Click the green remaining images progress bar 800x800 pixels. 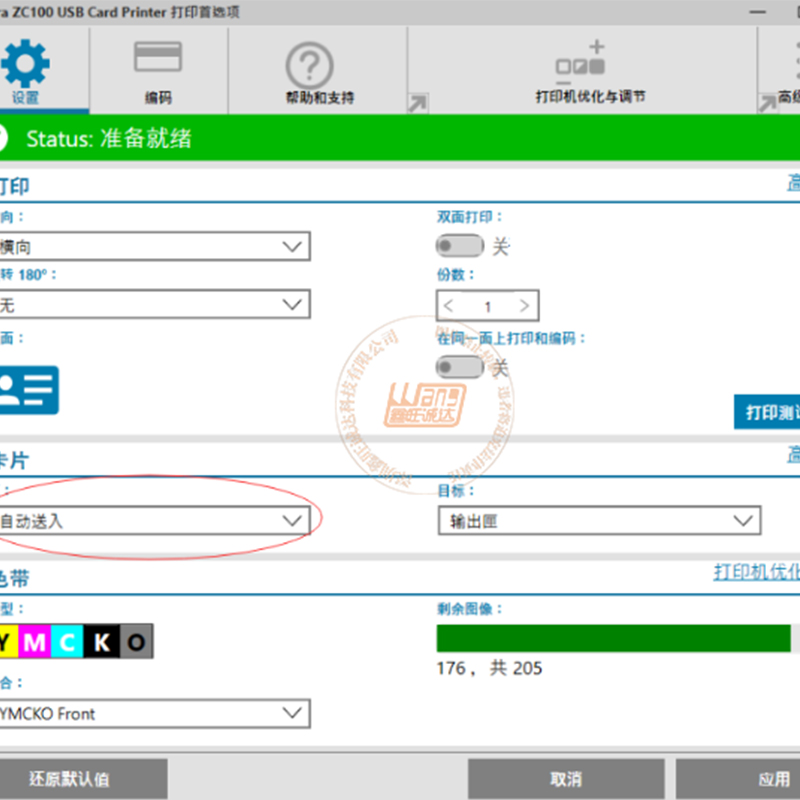tap(614, 638)
